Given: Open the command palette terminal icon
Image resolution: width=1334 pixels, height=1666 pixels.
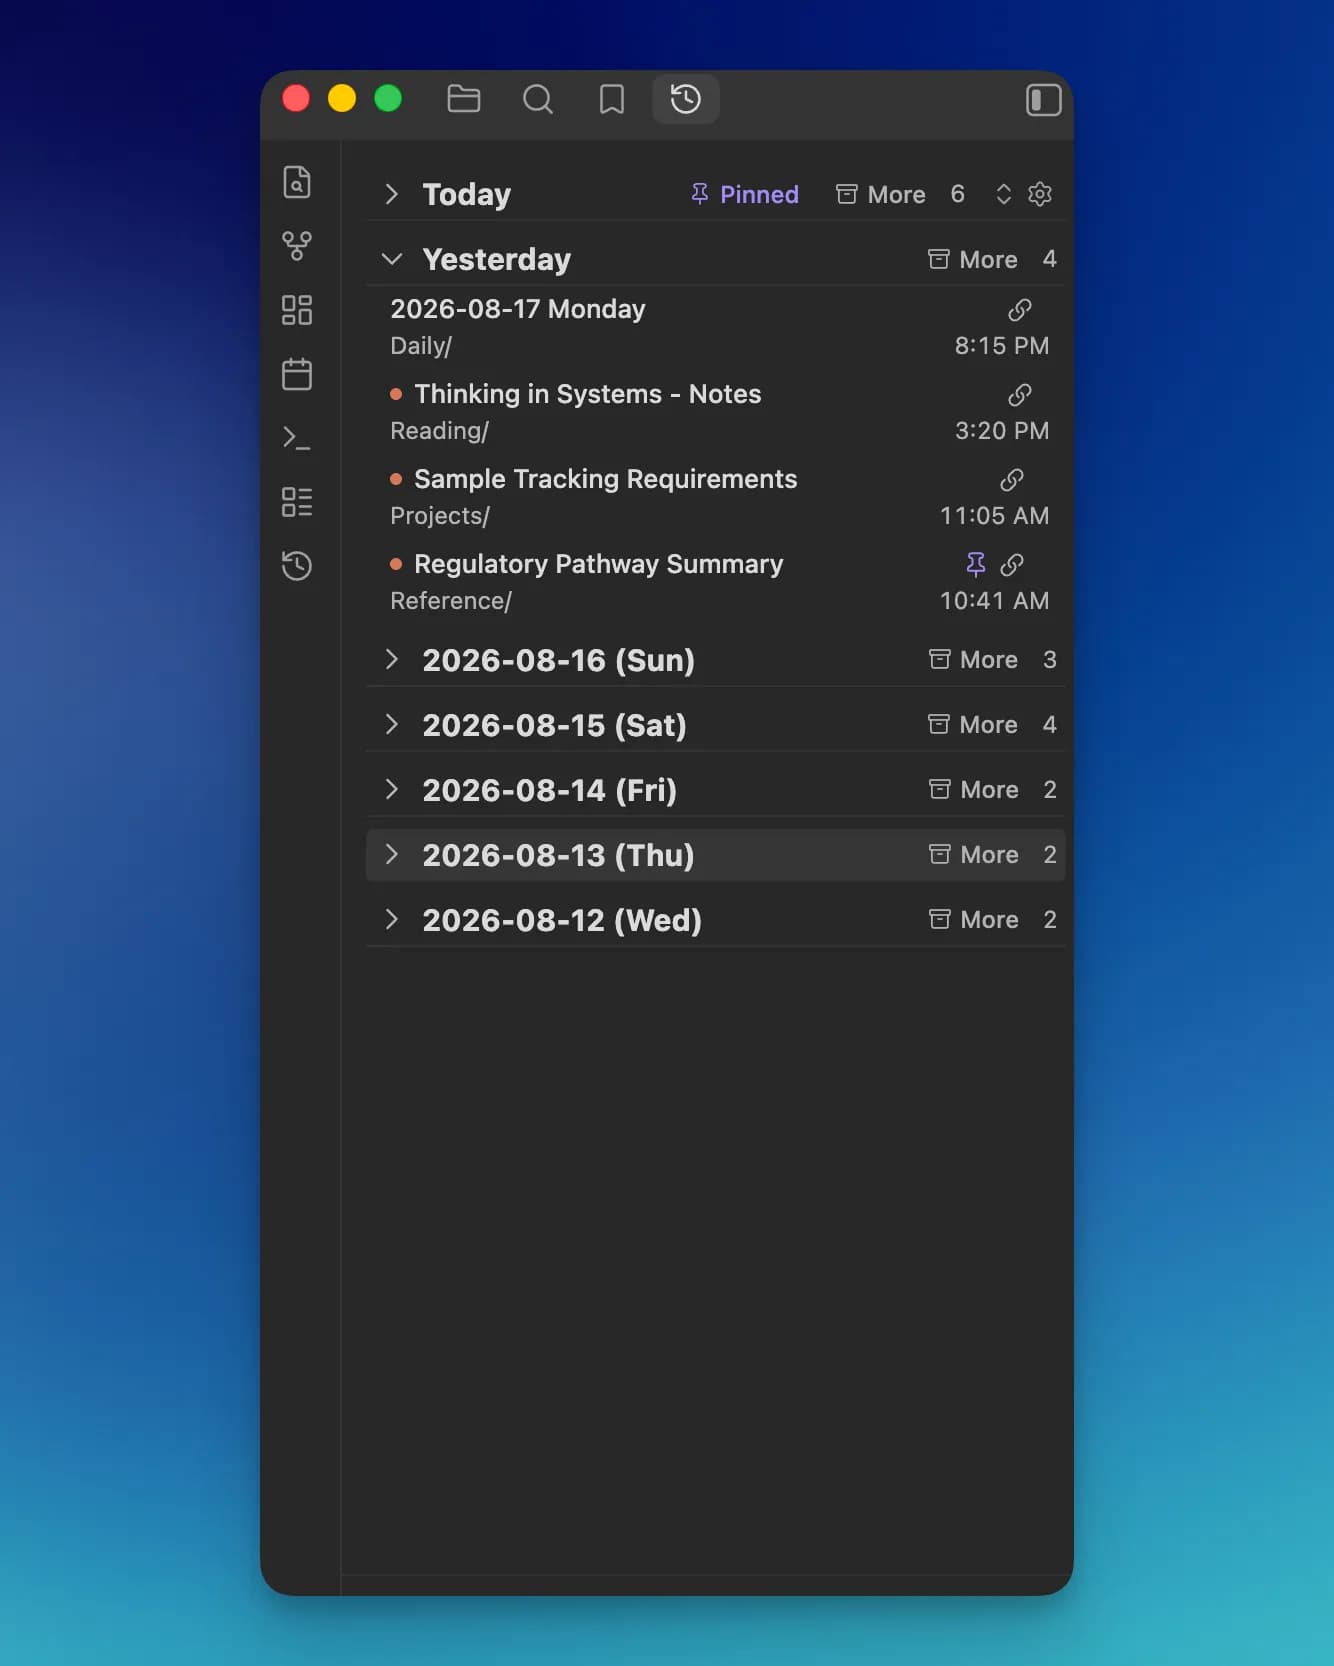Looking at the screenshot, I should [297, 438].
